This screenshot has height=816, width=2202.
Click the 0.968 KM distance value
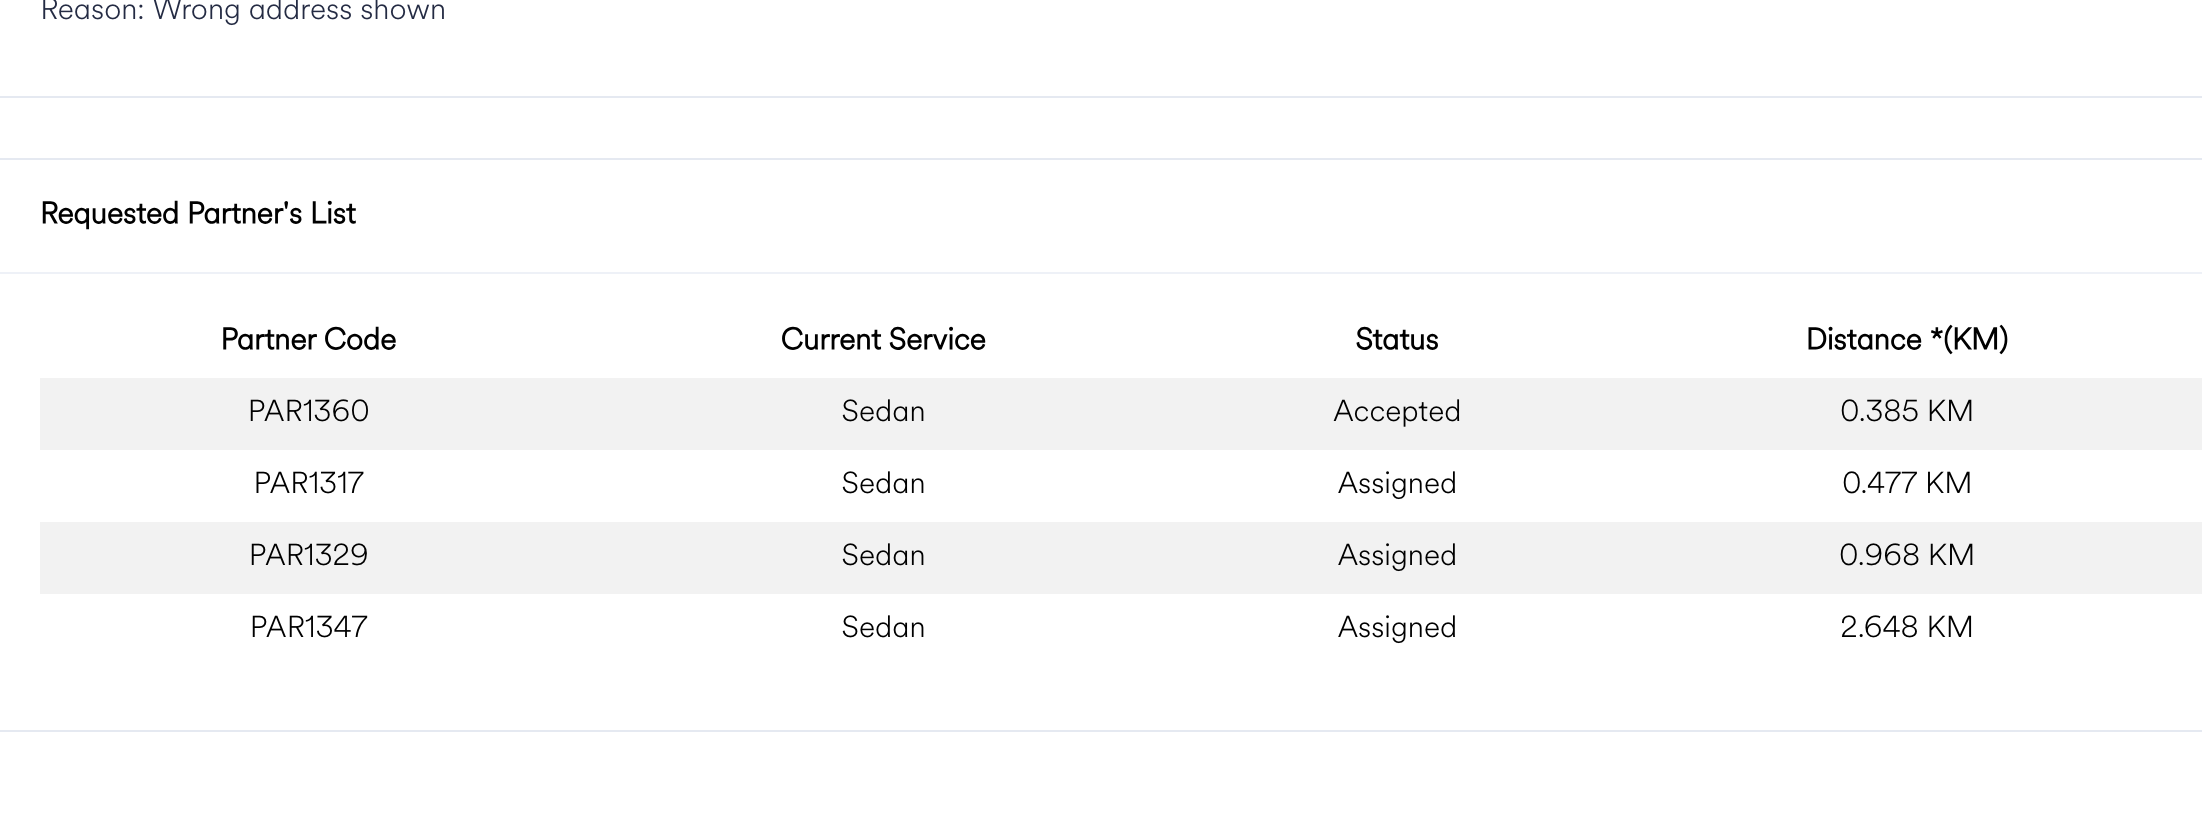click(x=1906, y=556)
